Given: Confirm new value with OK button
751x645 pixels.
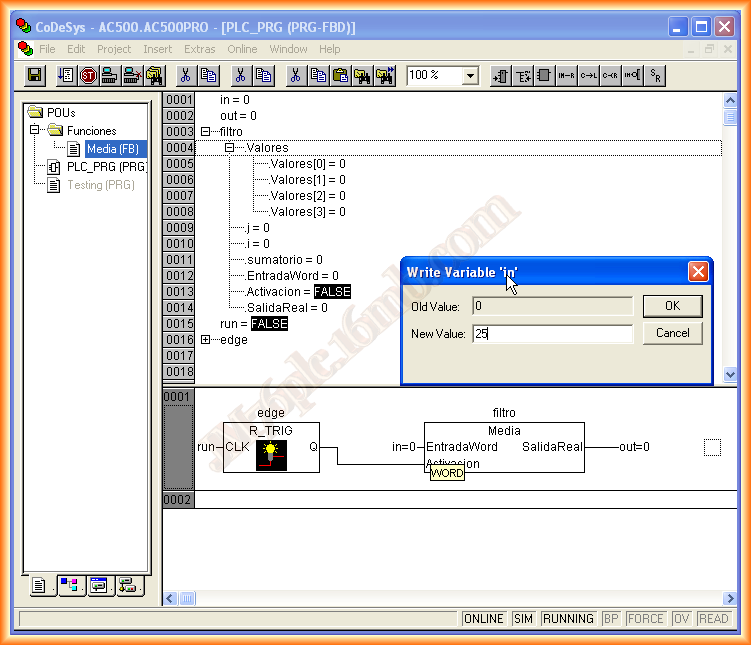Looking at the screenshot, I should point(672,305).
